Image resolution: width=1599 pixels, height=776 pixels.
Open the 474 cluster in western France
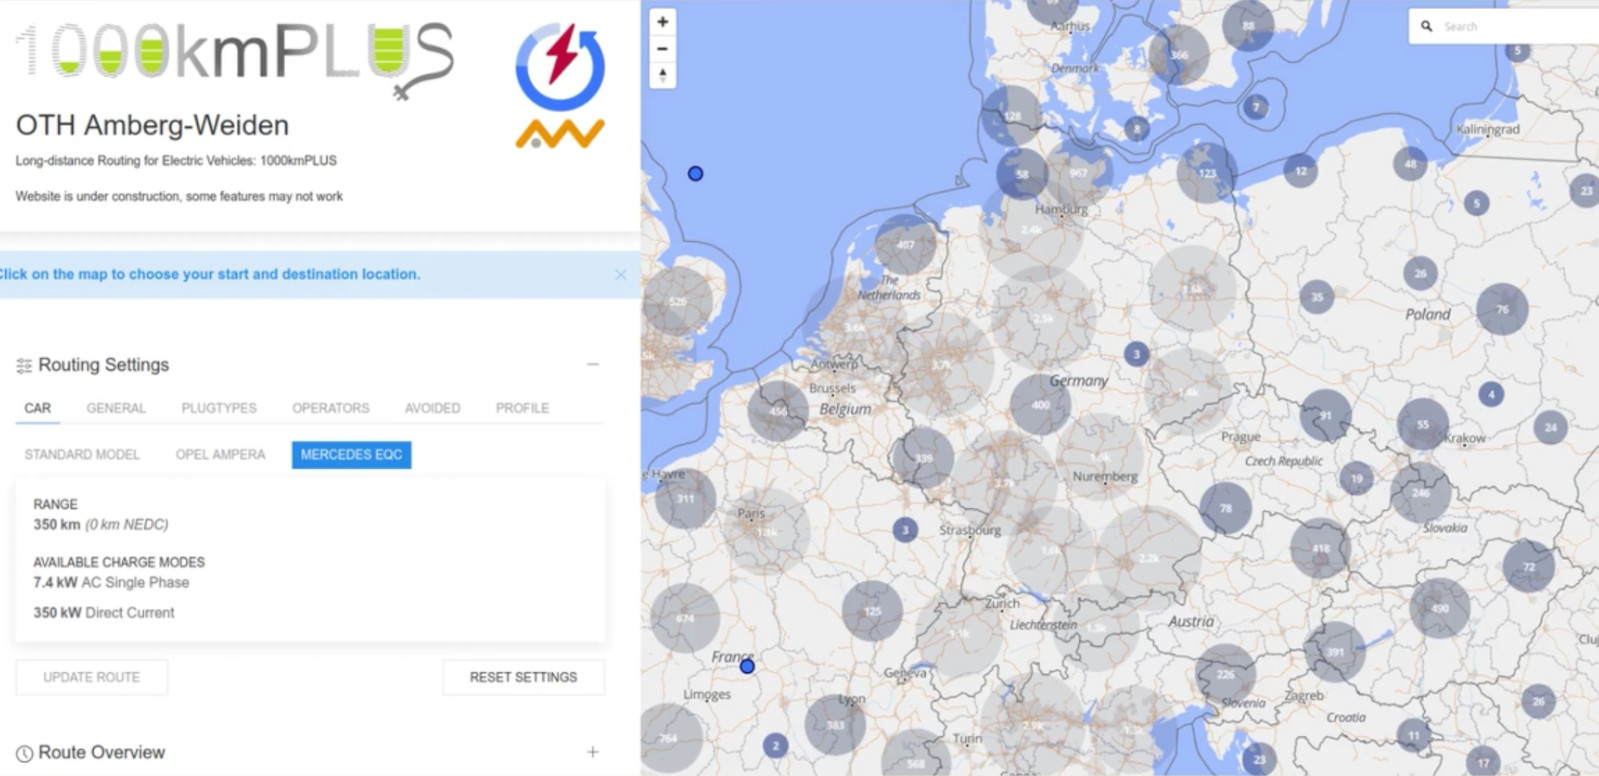685,618
